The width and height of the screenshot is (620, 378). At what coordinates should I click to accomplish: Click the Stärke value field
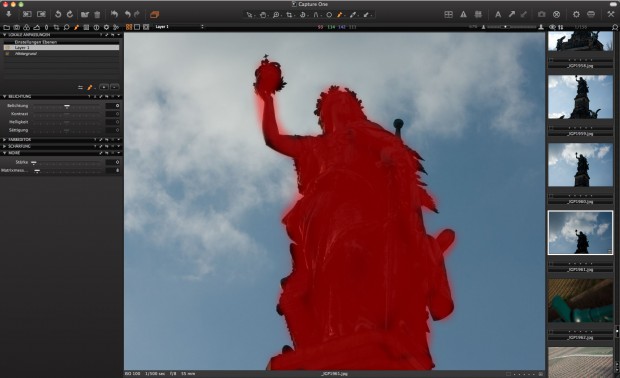pos(113,162)
